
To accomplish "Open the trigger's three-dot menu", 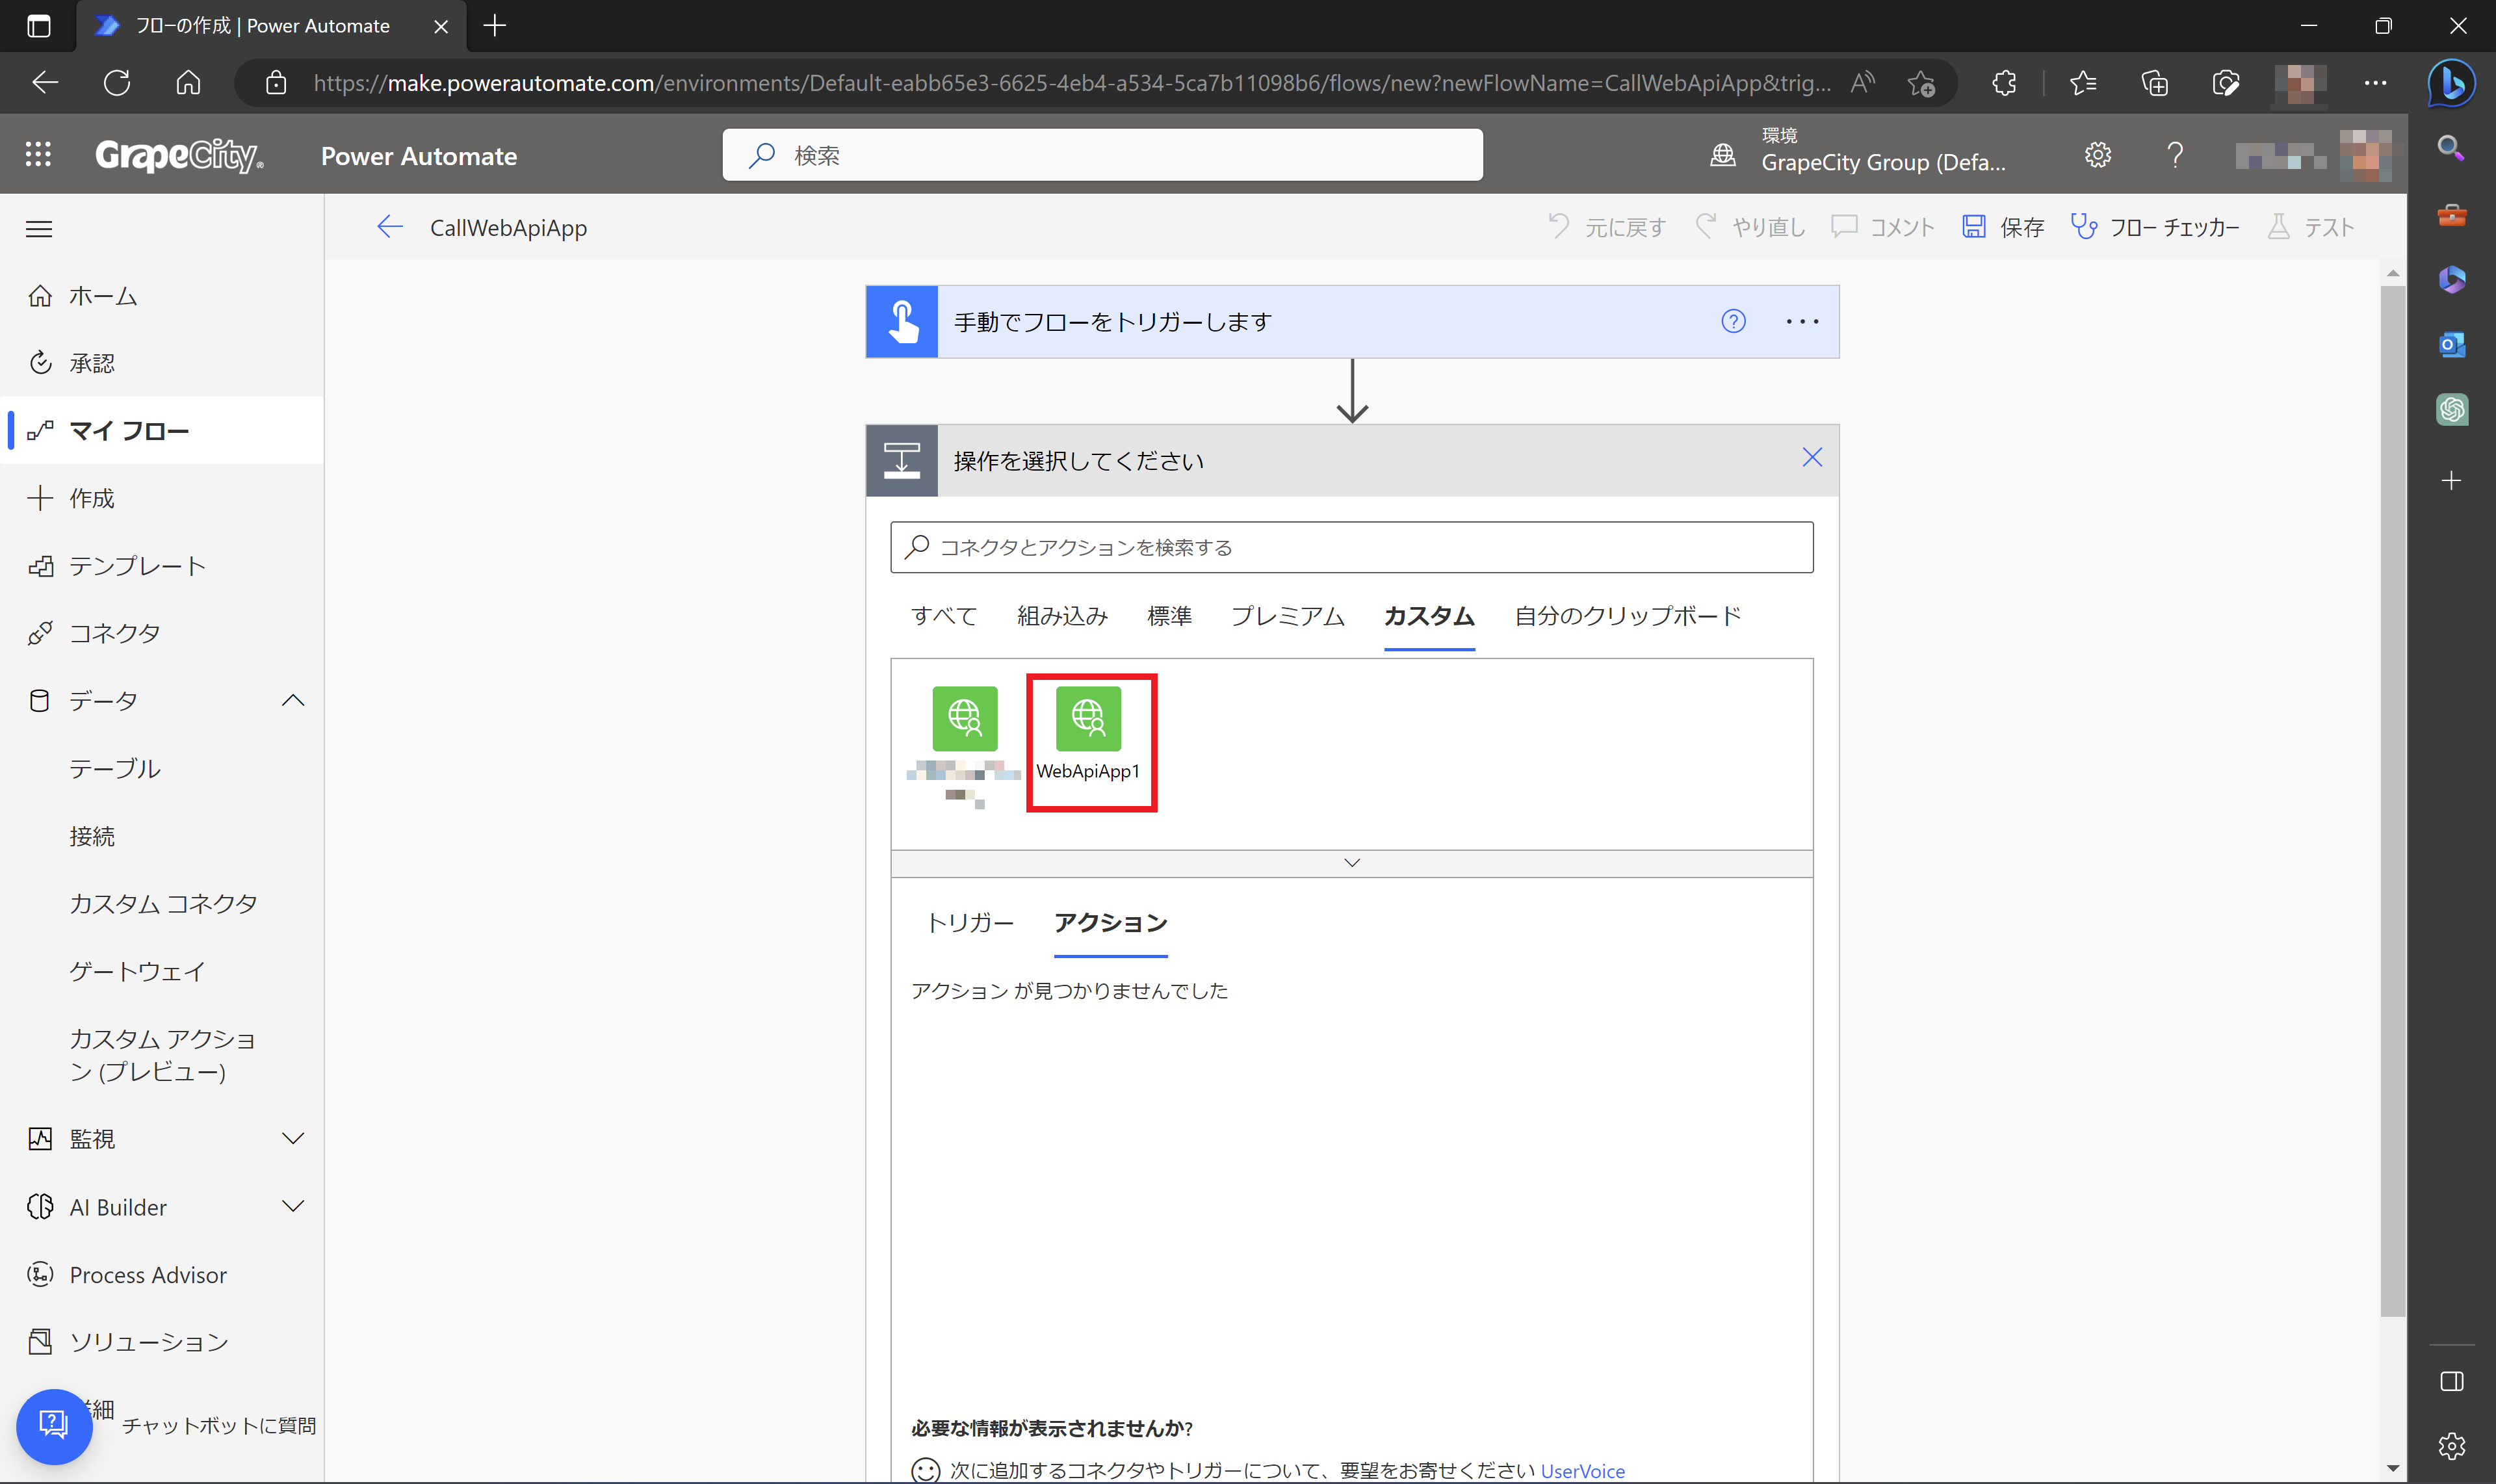I will pos(1802,321).
